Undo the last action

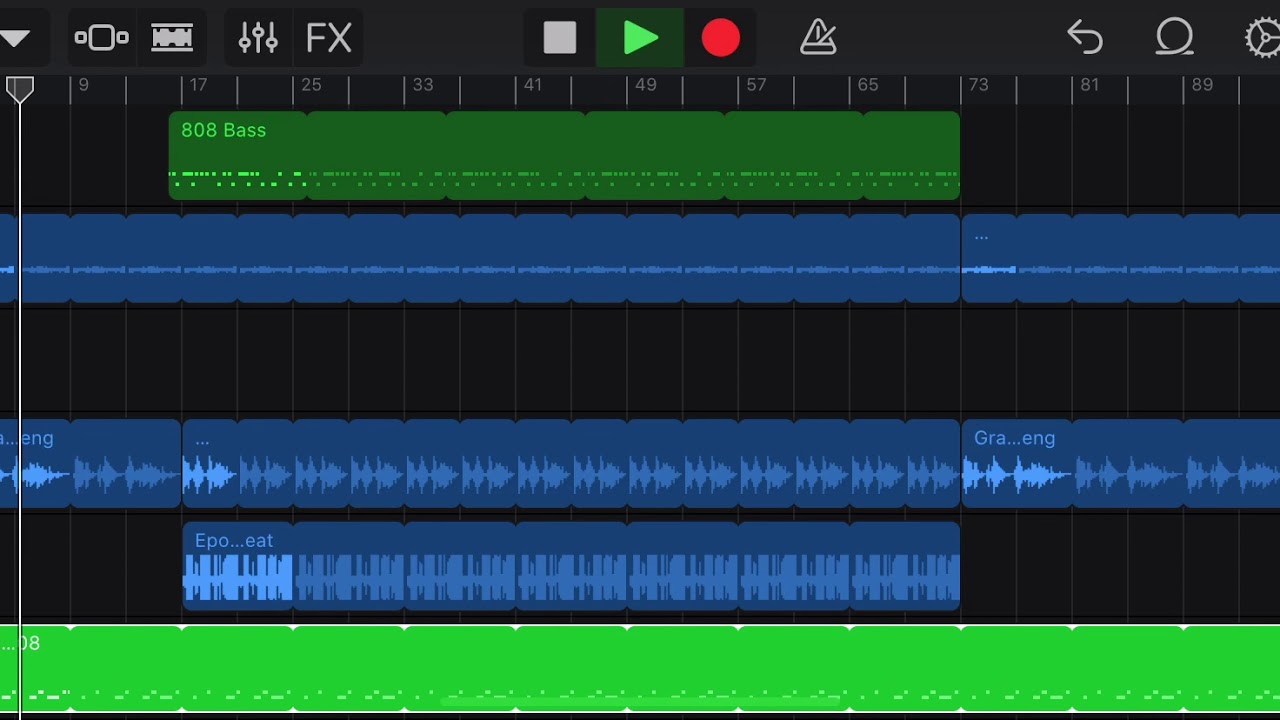(x=1085, y=38)
